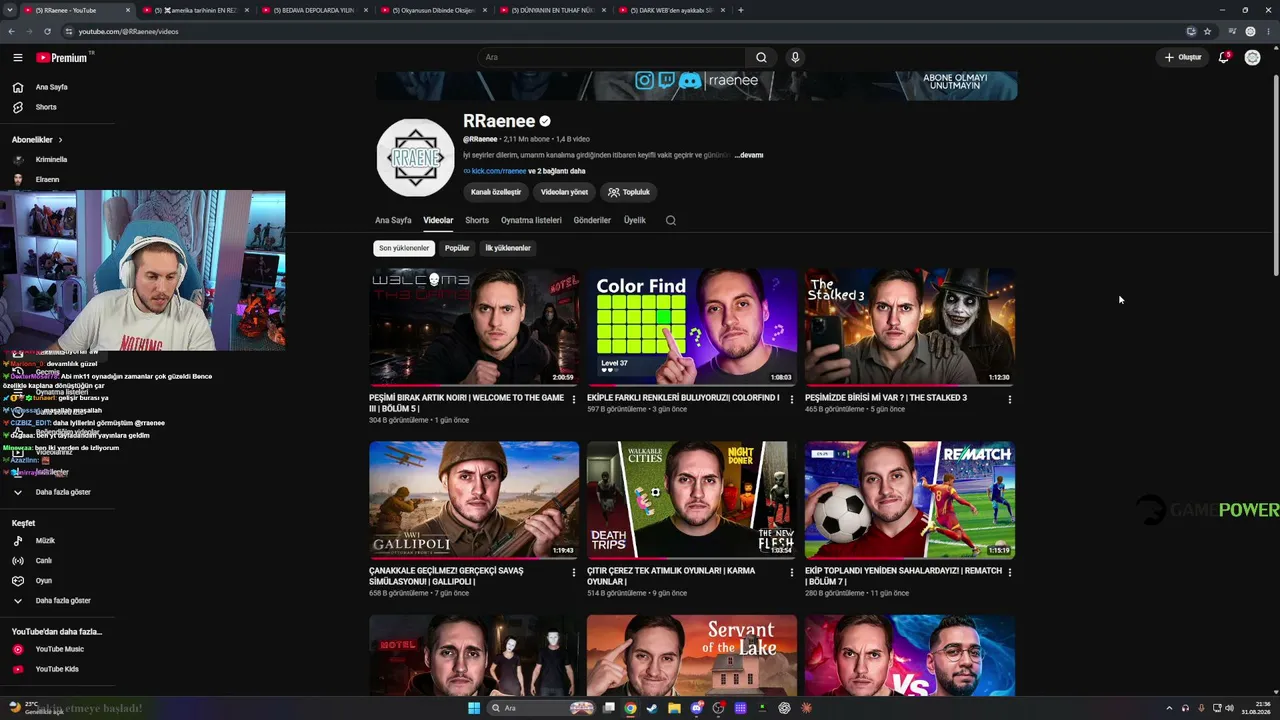
Task: Open Discord from the taskbar
Action: point(697,708)
